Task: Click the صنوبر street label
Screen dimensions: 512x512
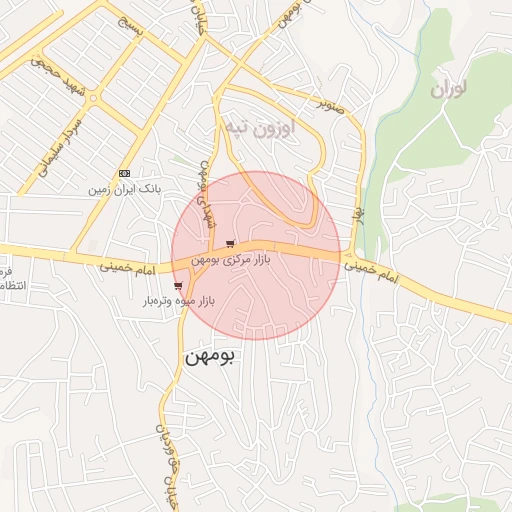Action: (x=330, y=107)
